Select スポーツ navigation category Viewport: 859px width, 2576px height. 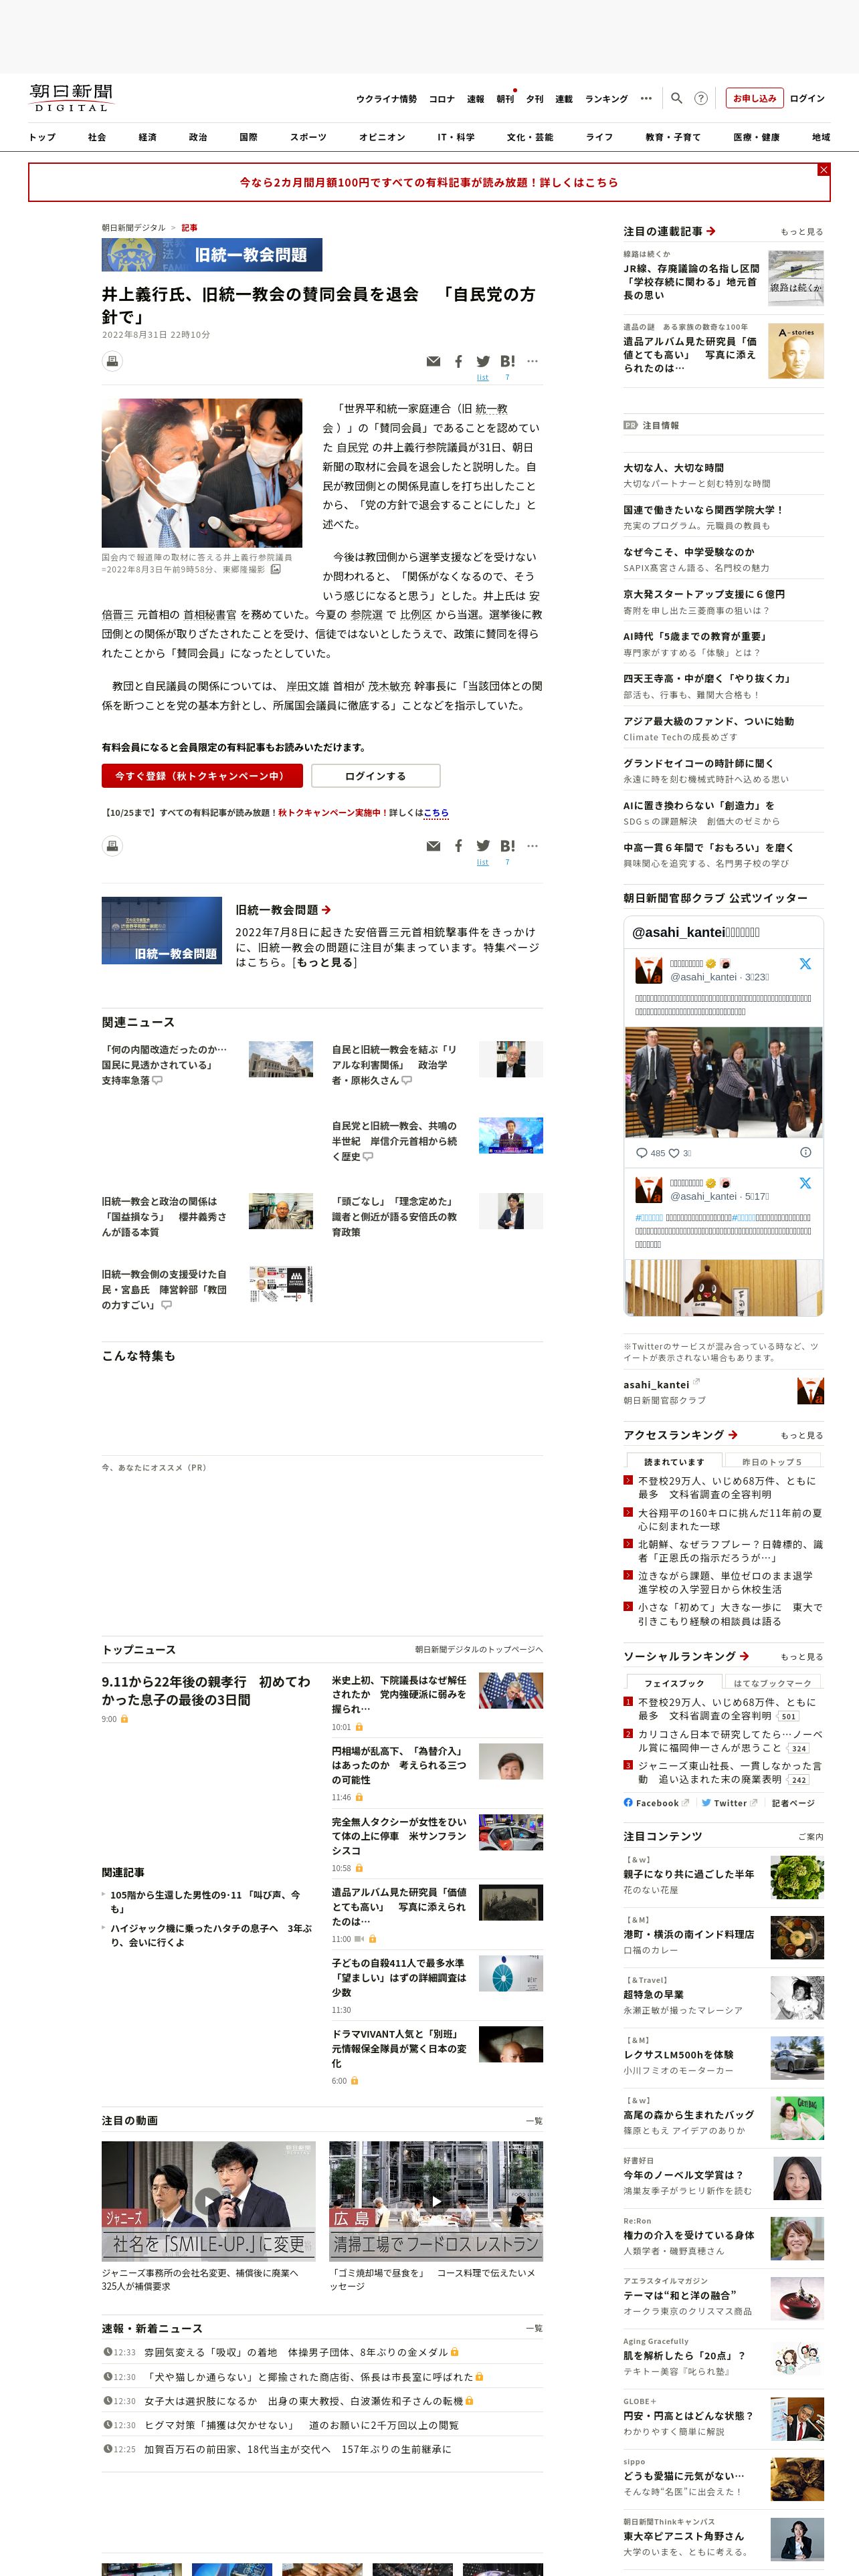coord(308,137)
